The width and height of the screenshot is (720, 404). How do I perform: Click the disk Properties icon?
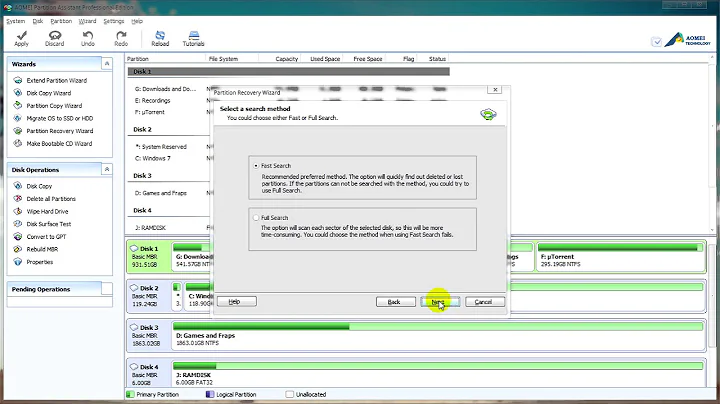(18, 262)
